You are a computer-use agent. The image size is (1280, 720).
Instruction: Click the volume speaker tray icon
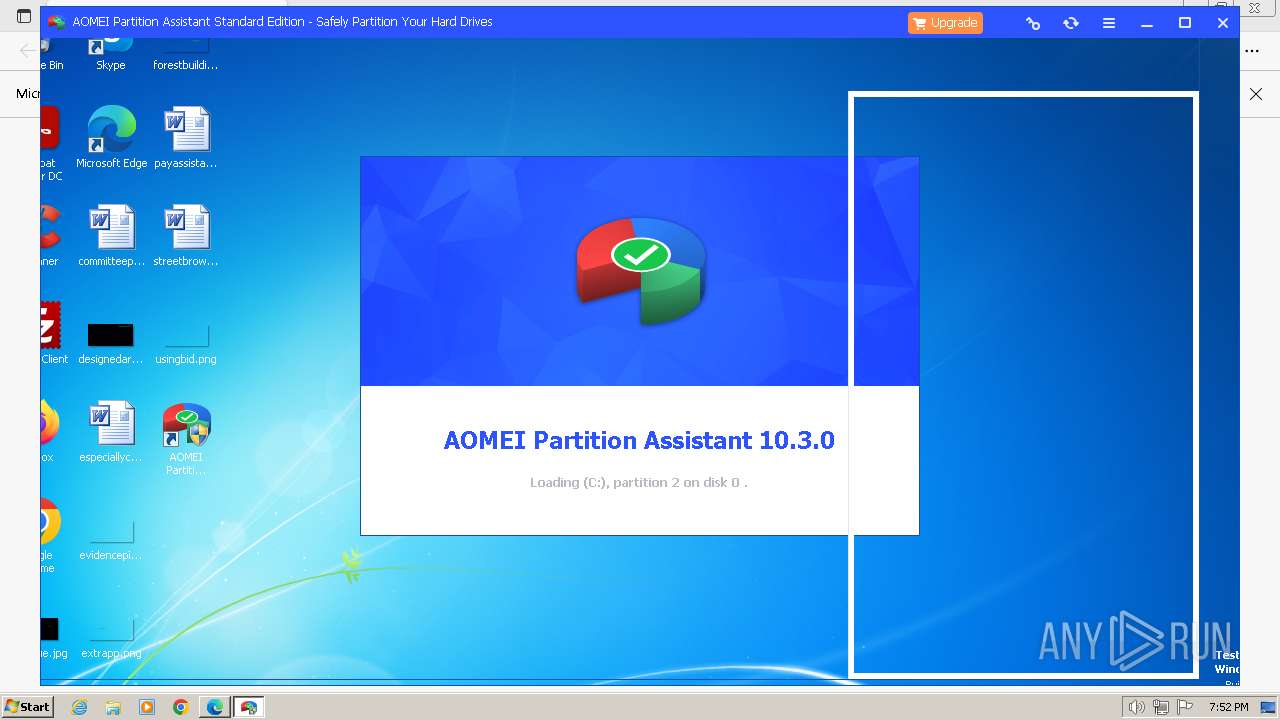(1136, 707)
